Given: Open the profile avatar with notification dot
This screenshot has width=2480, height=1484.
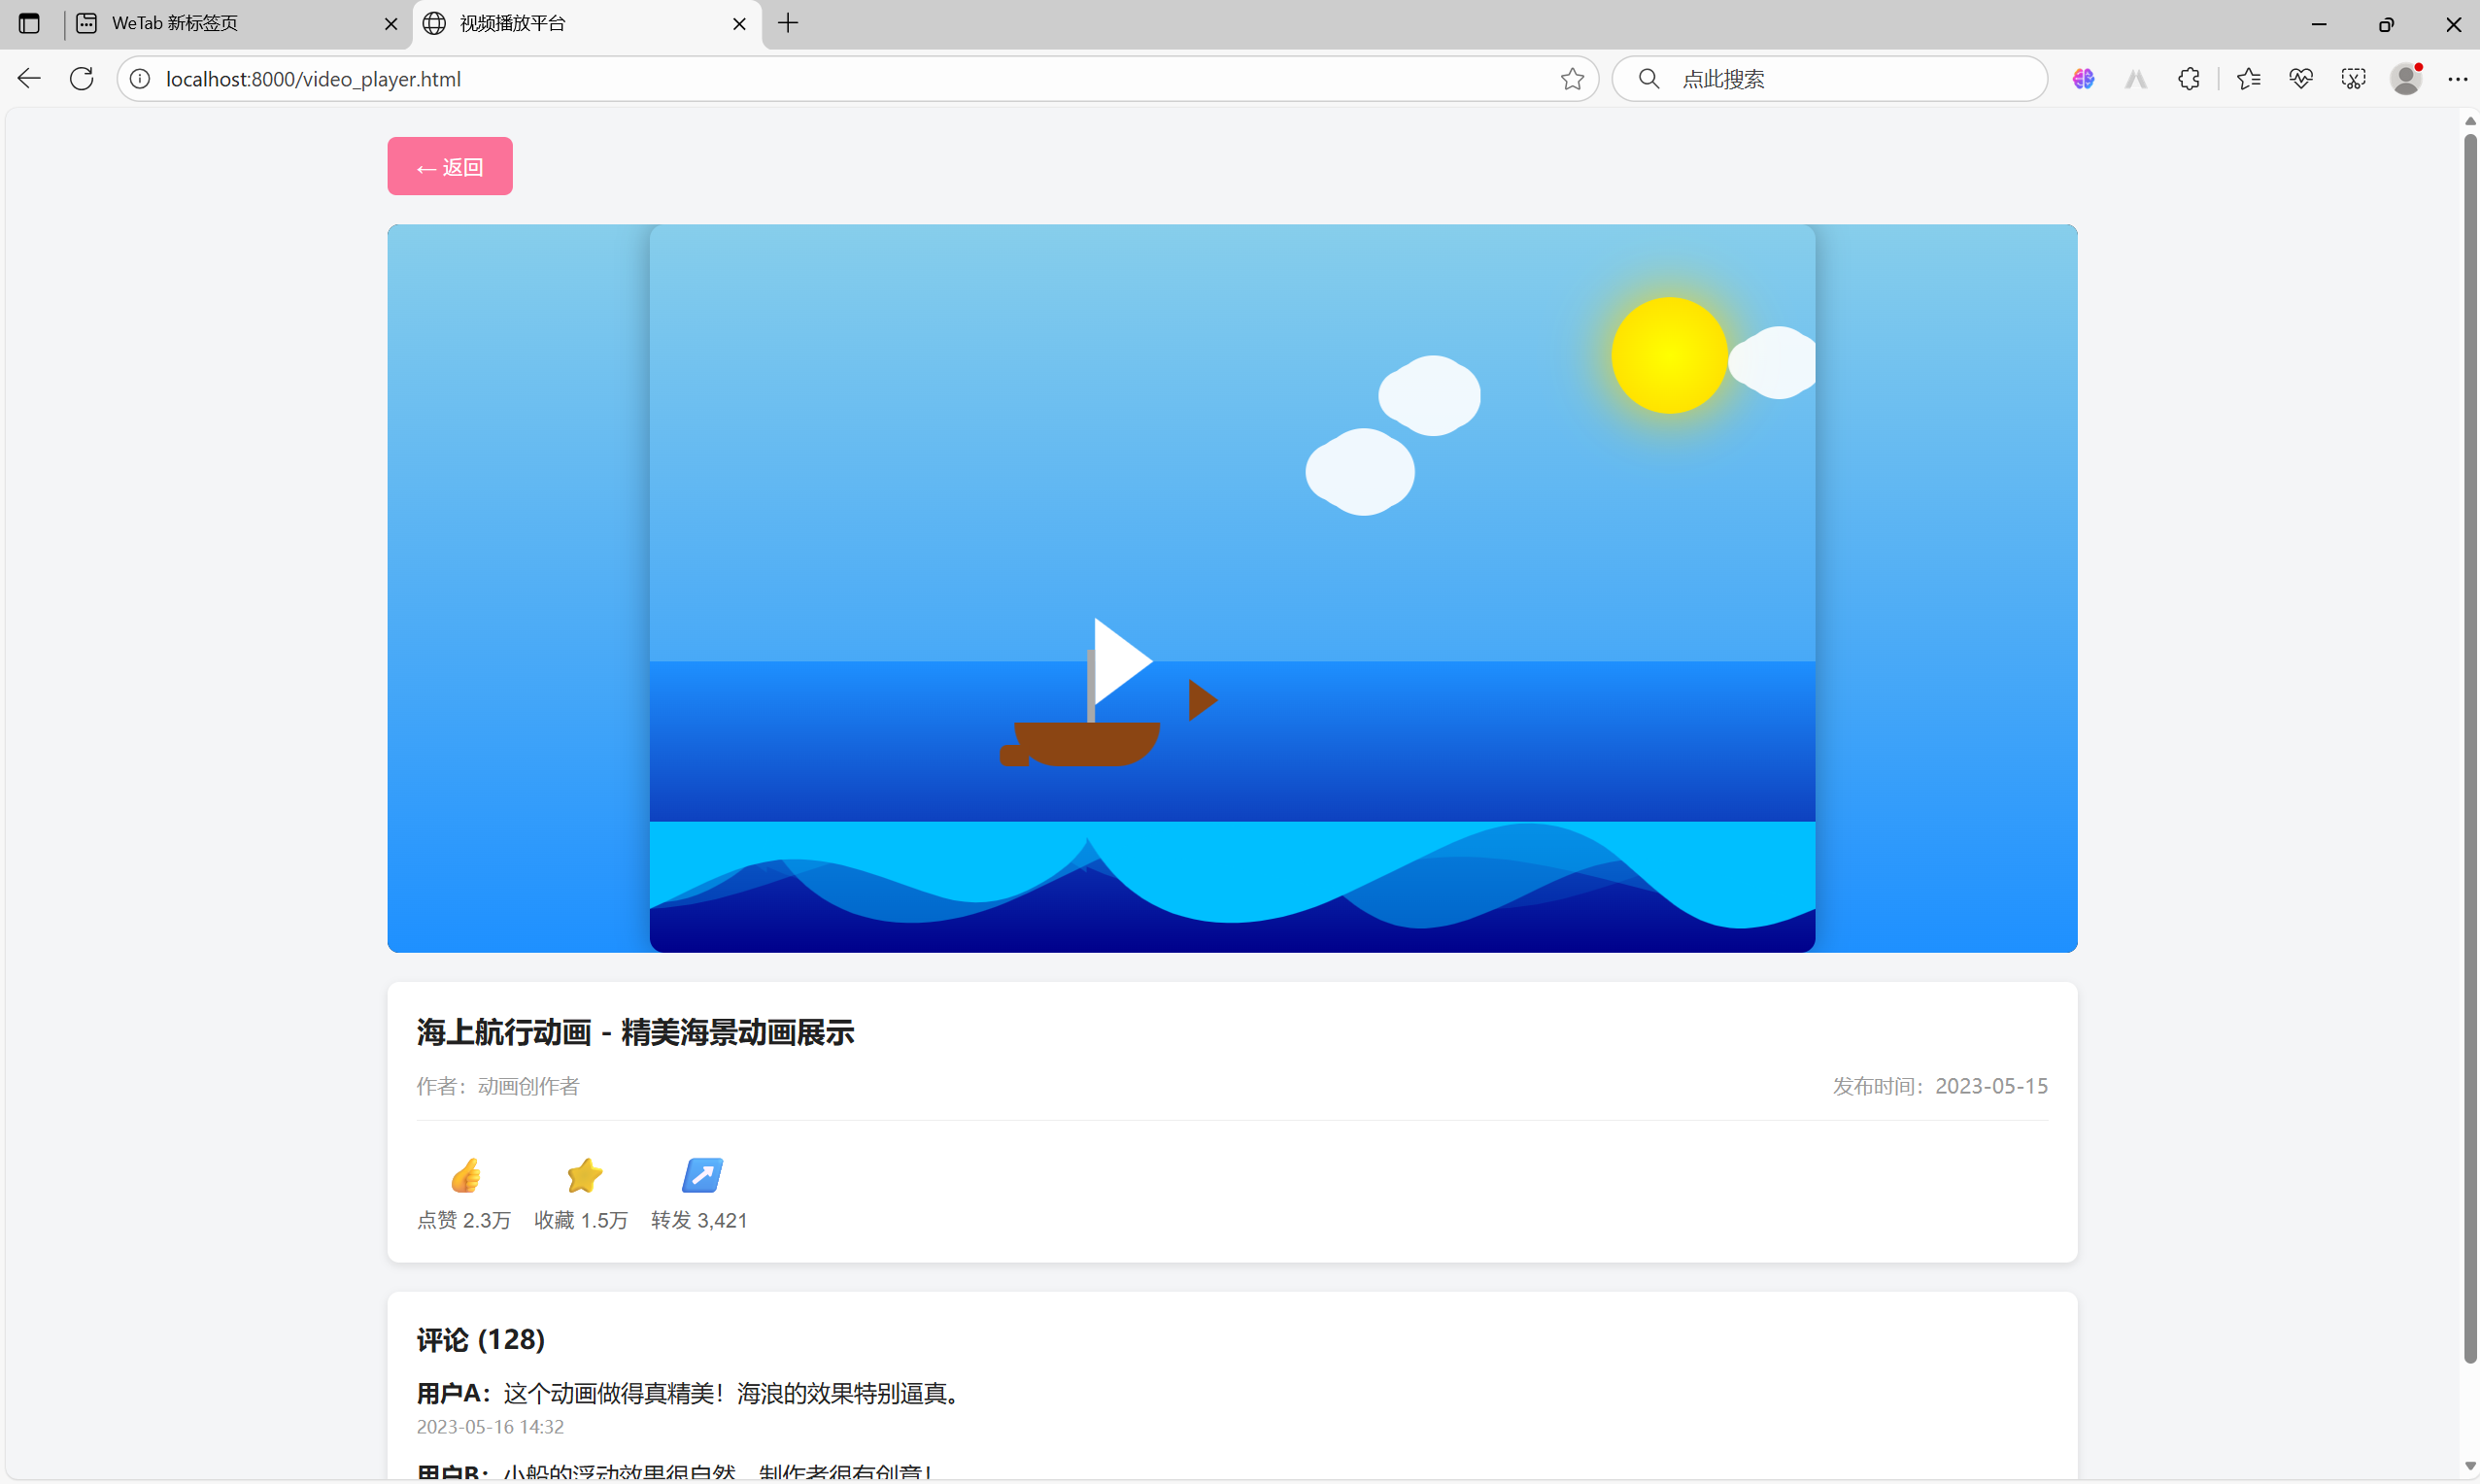Looking at the screenshot, I should 2406,78.
